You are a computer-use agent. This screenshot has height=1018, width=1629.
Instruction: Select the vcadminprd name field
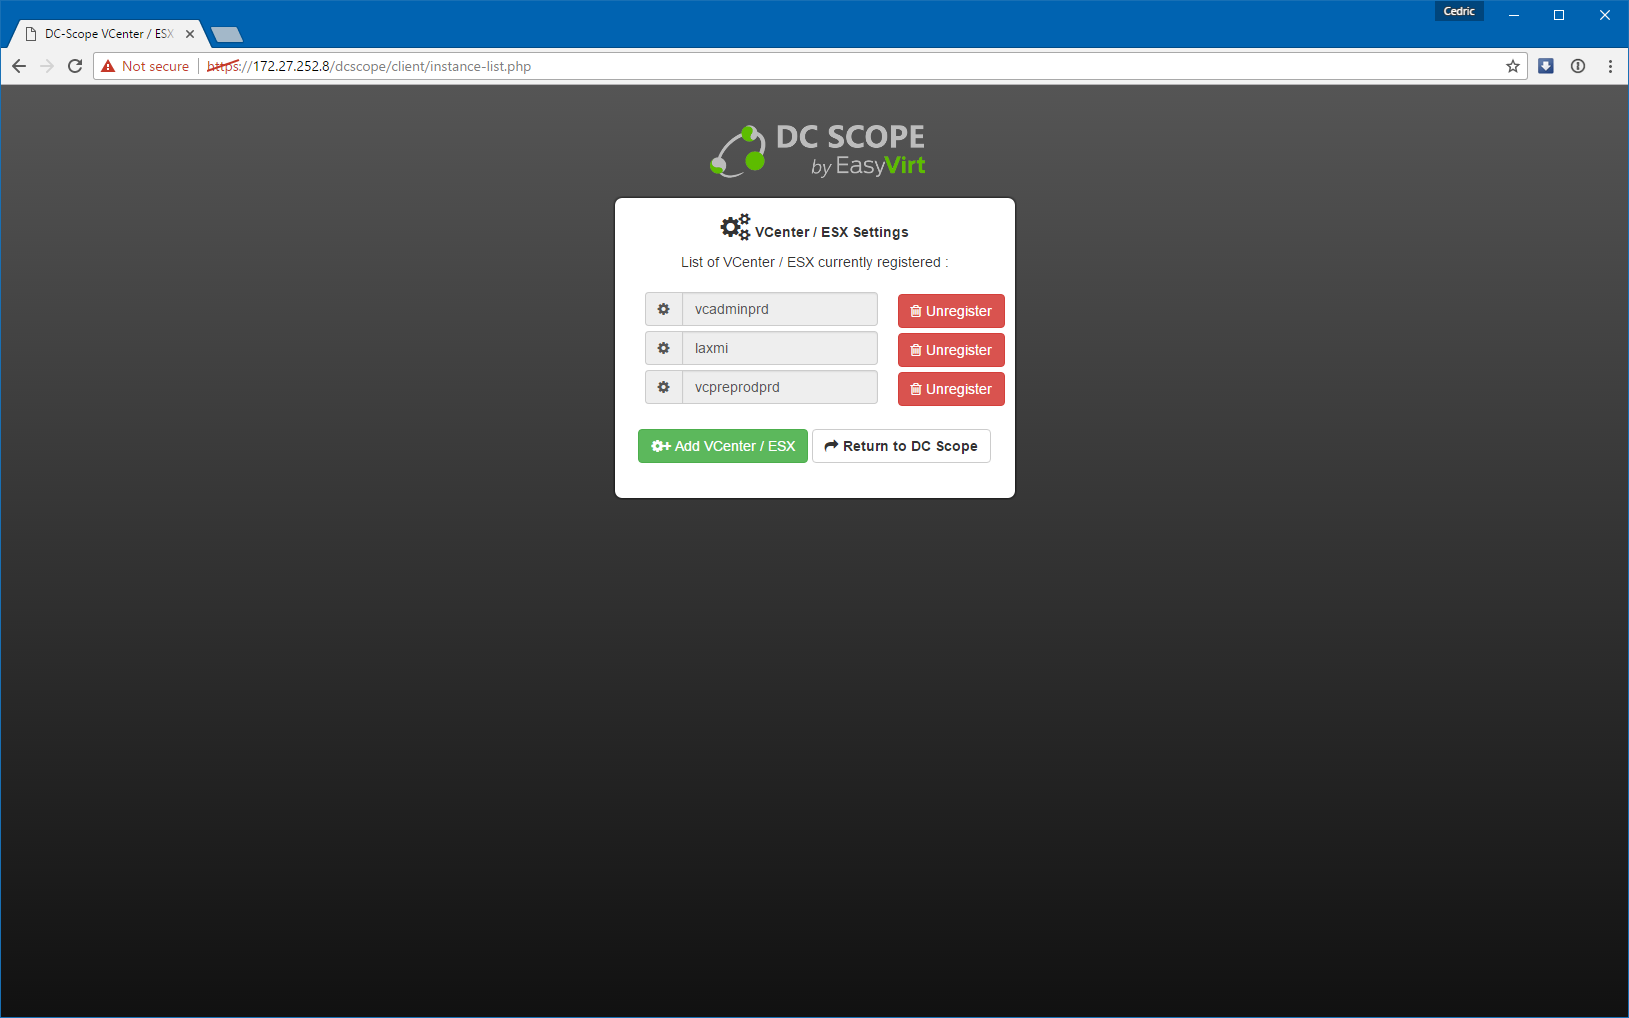[x=779, y=310]
